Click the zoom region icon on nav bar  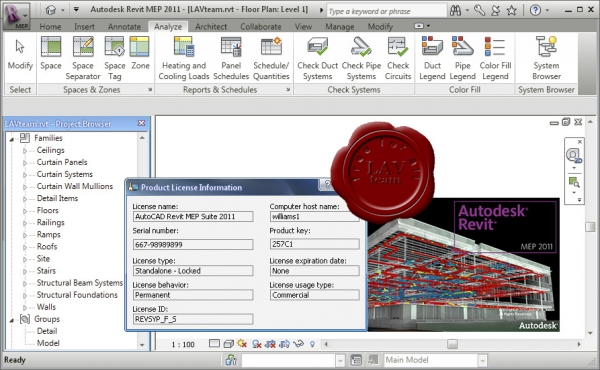[x=574, y=182]
